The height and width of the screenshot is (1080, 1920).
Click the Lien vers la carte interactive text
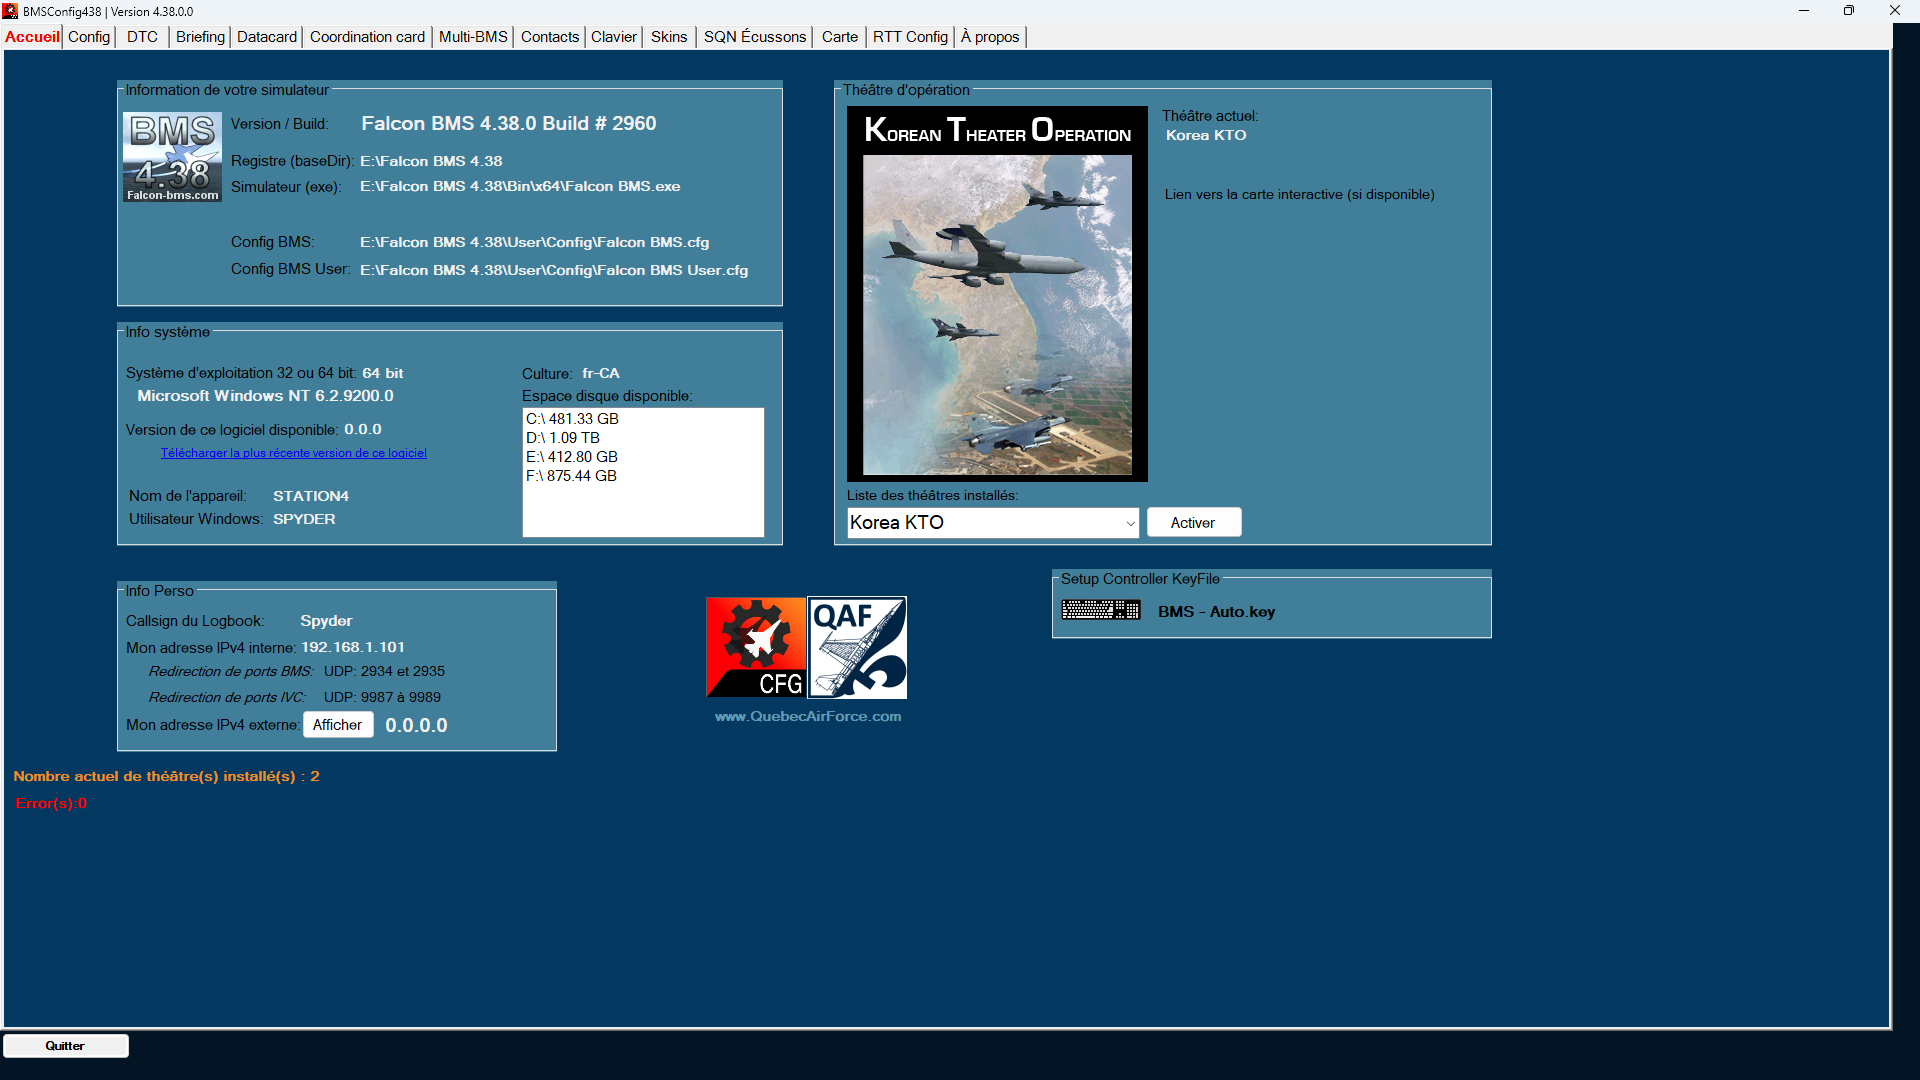tap(1299, 194)
